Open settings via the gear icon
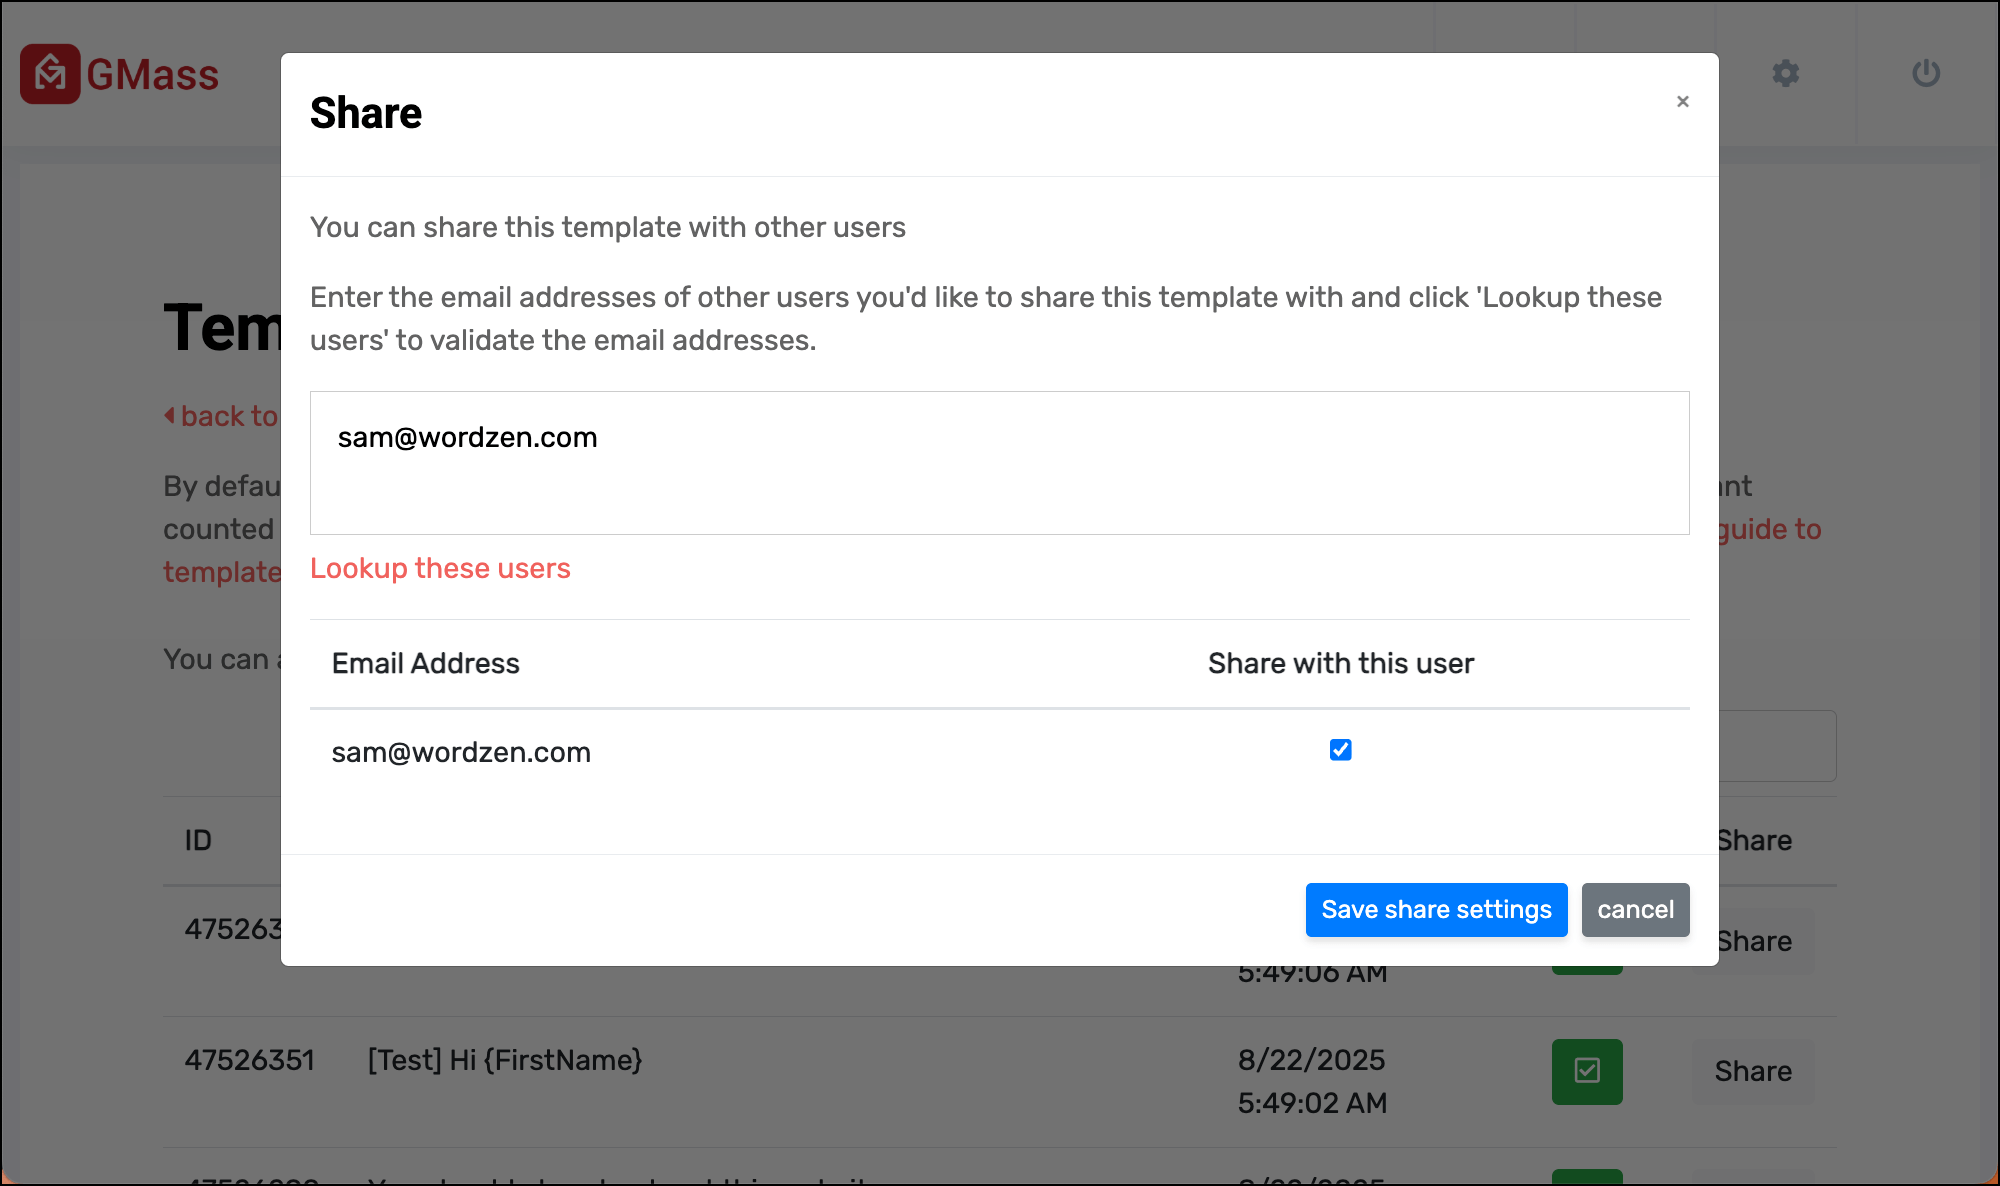The height and width of the screenshot is (1186, 2000). click(1785, 73)
